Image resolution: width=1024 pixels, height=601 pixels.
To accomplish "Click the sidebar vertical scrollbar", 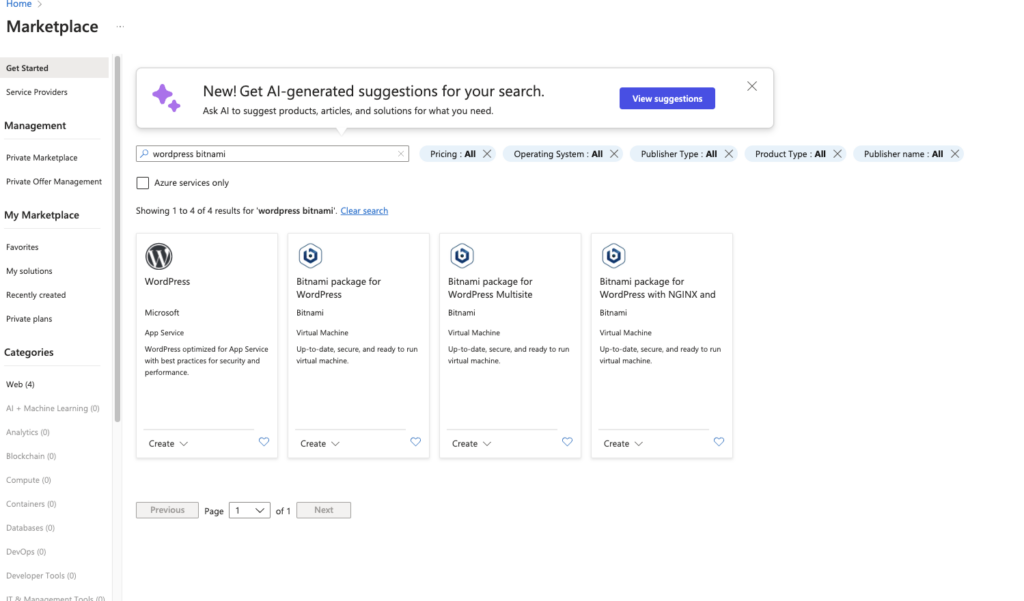I will click(x=118, y=238).
